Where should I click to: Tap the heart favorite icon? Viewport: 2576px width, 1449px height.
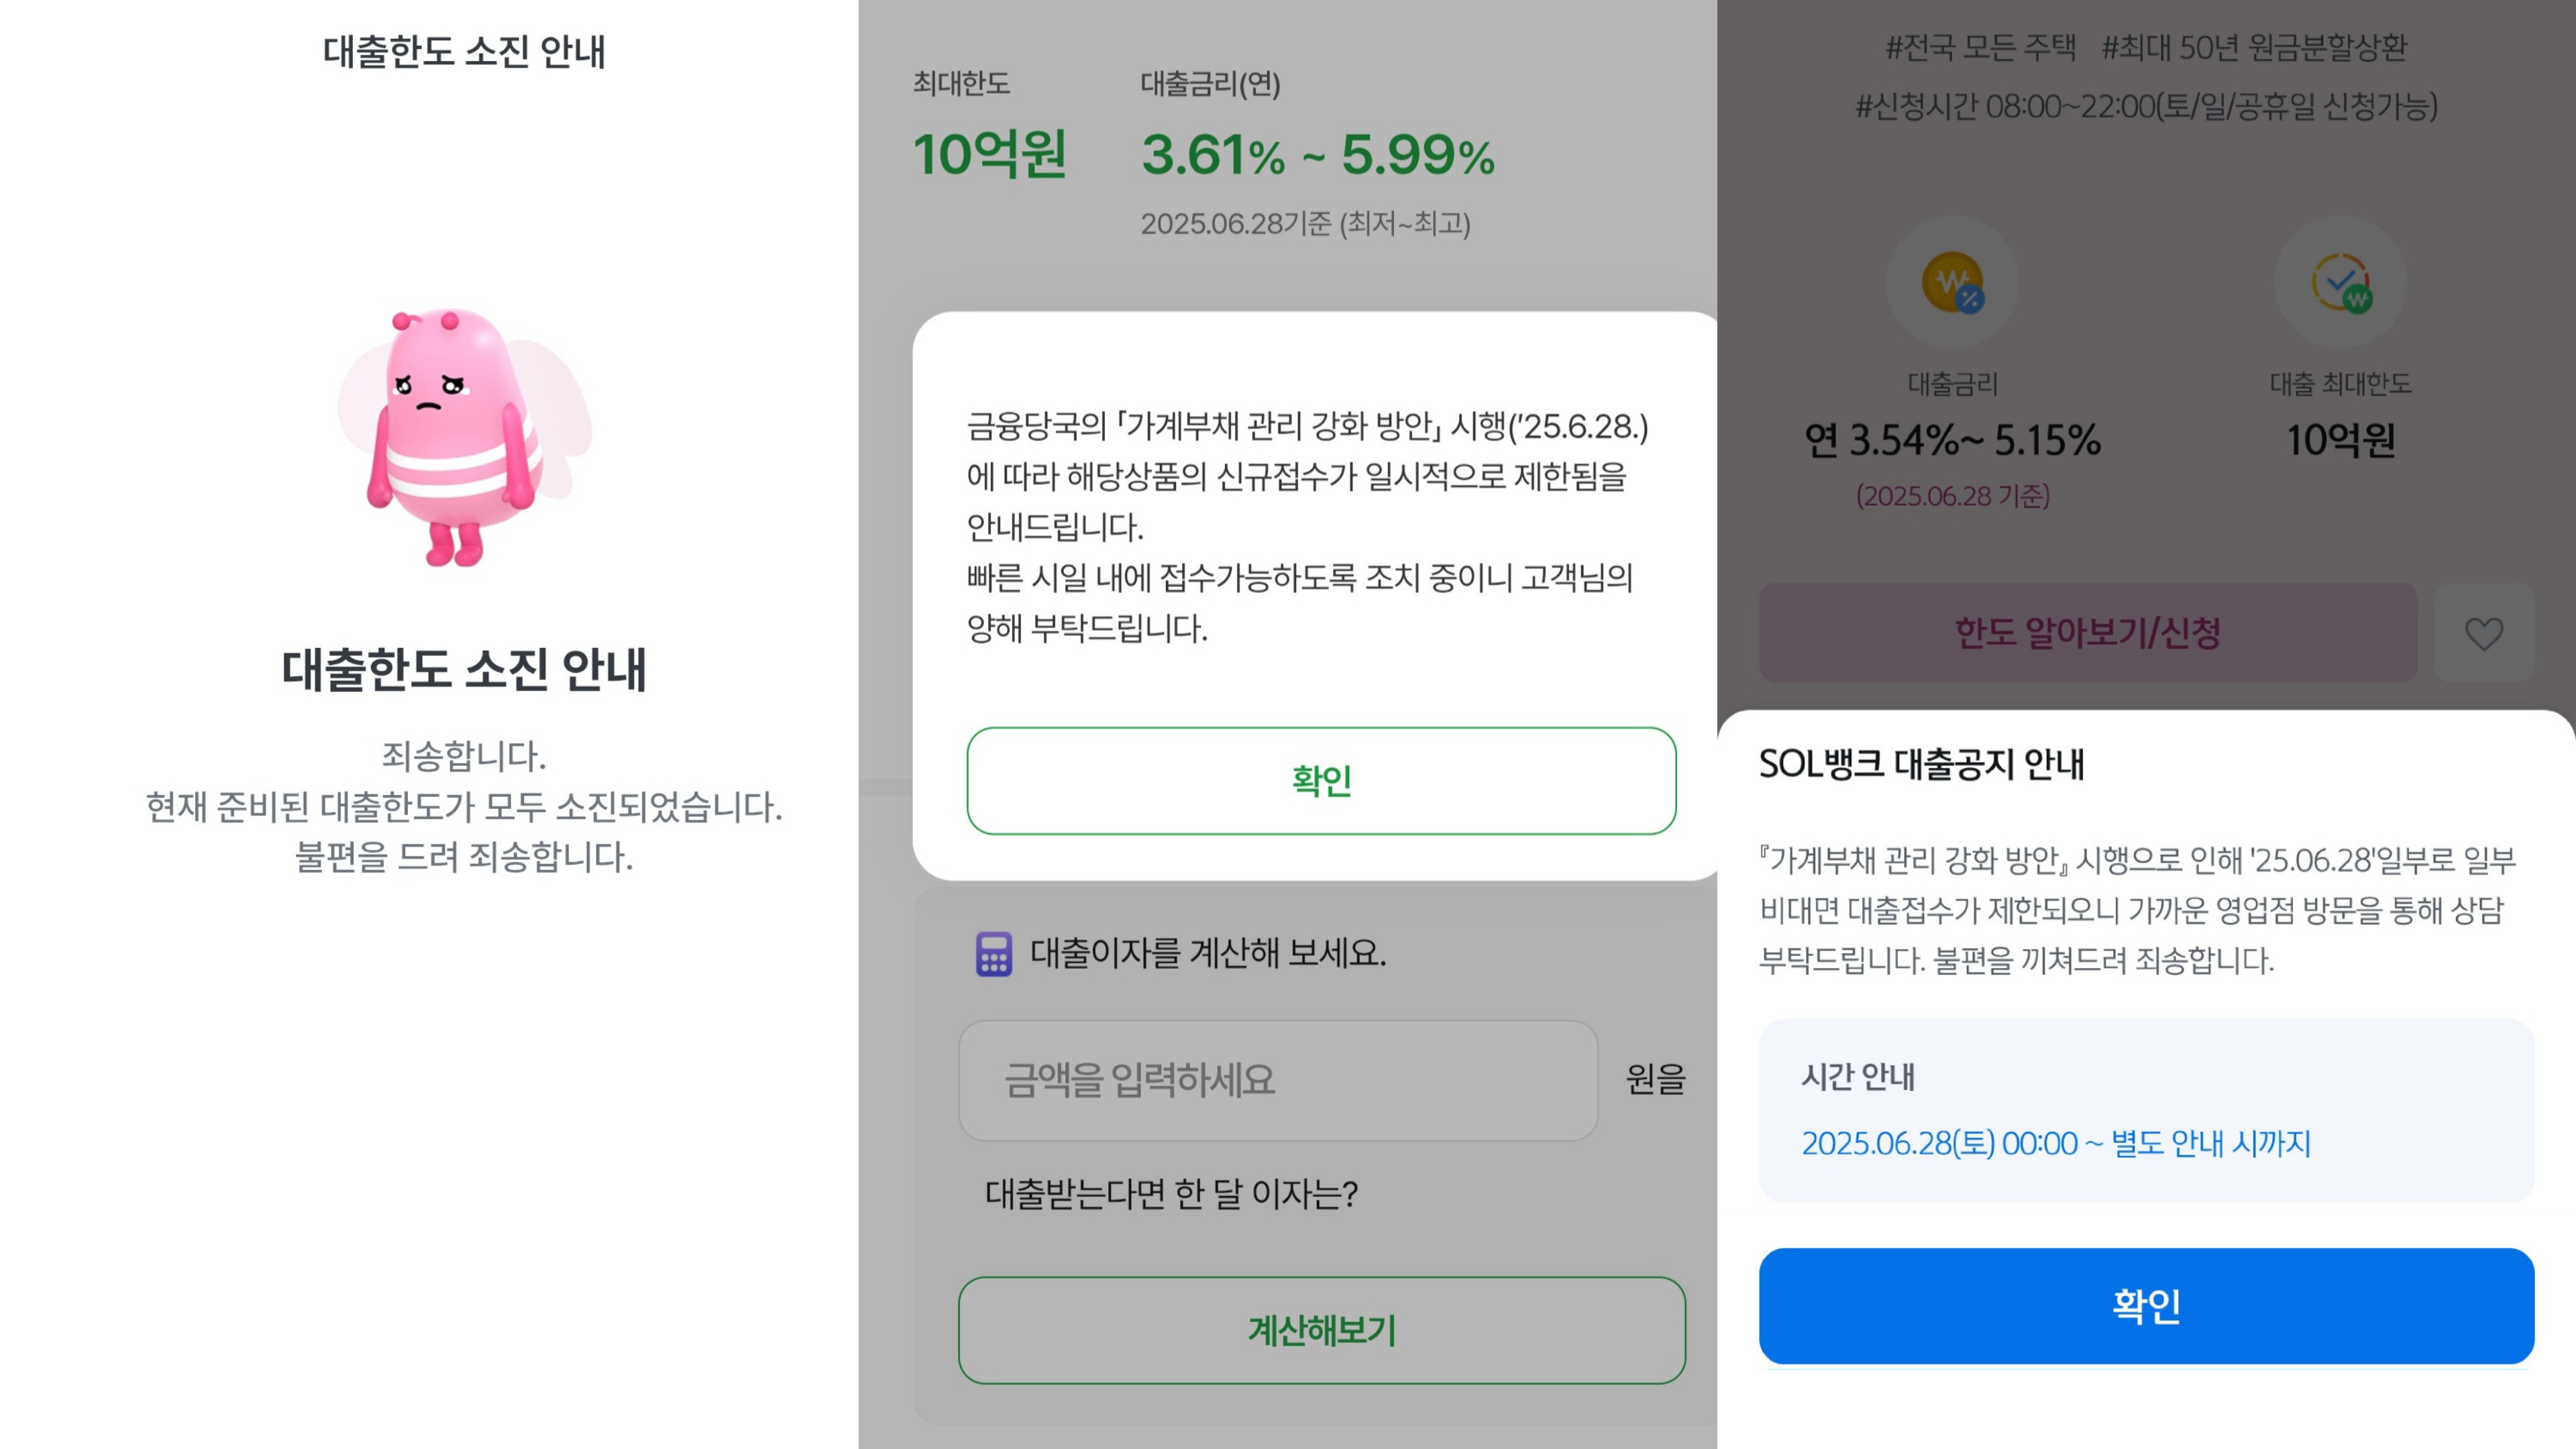[2483, 633]
